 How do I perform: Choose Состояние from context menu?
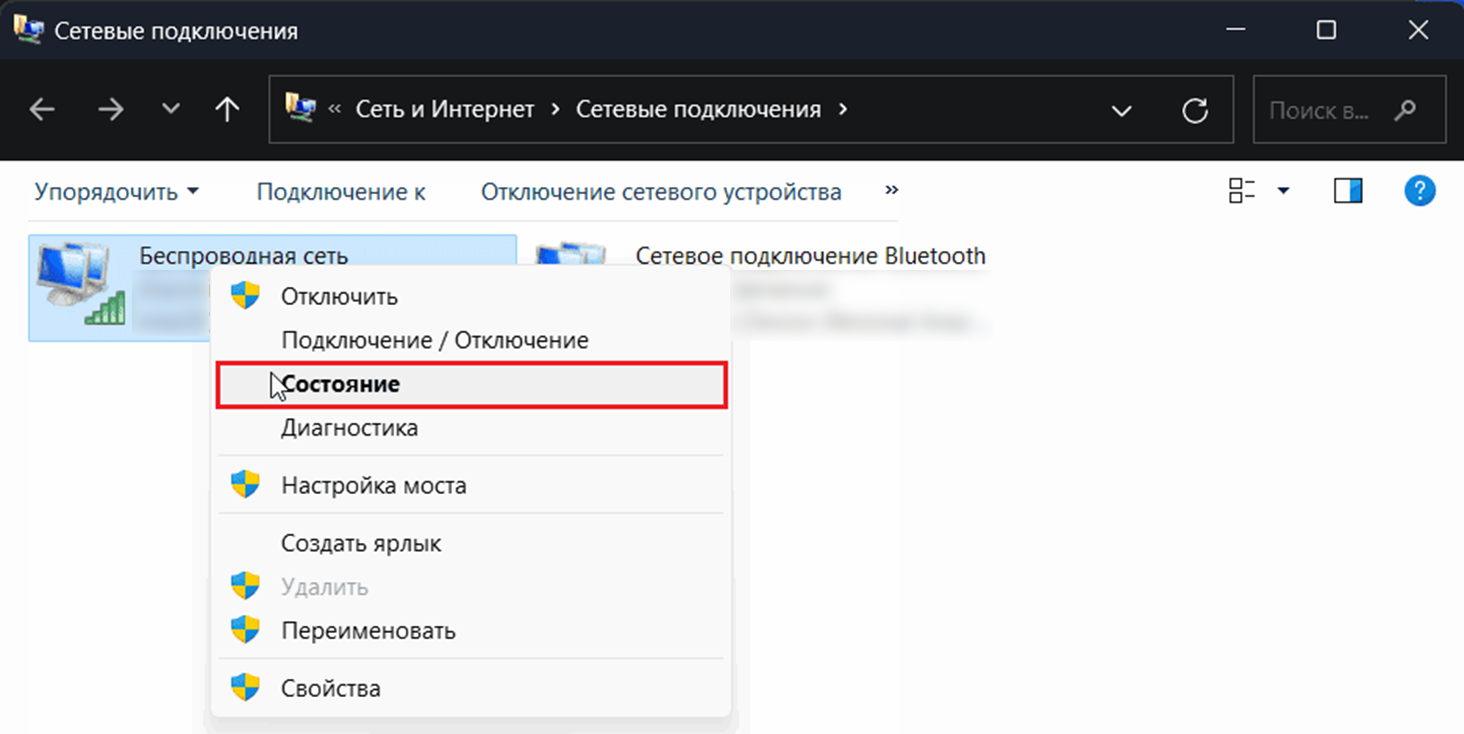pyautogui.click(x=341, y=384)
